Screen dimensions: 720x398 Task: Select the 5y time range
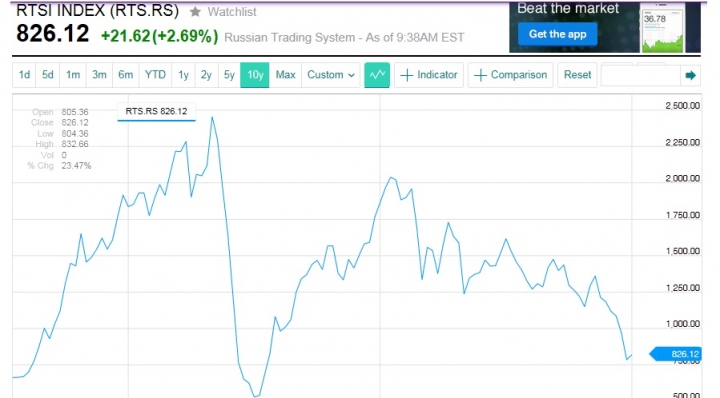coord(229,75)
